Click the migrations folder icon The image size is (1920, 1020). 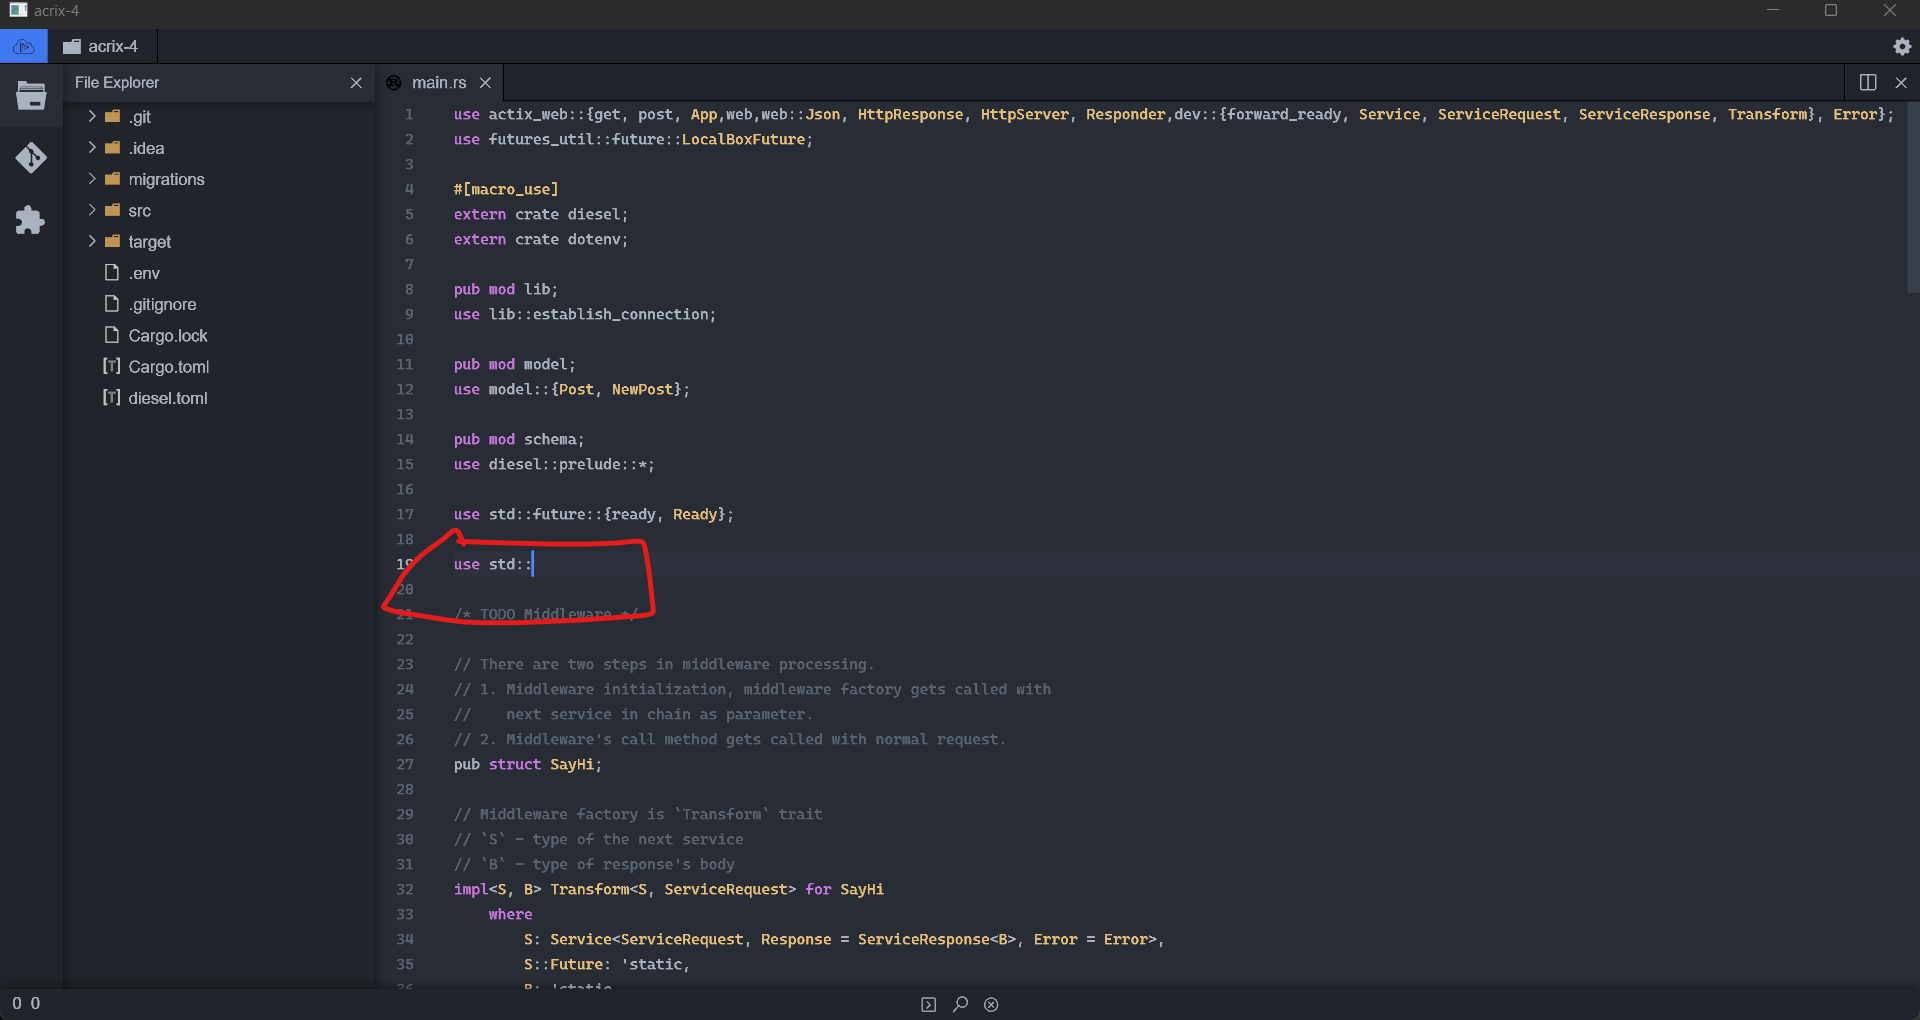pos(112,179)
